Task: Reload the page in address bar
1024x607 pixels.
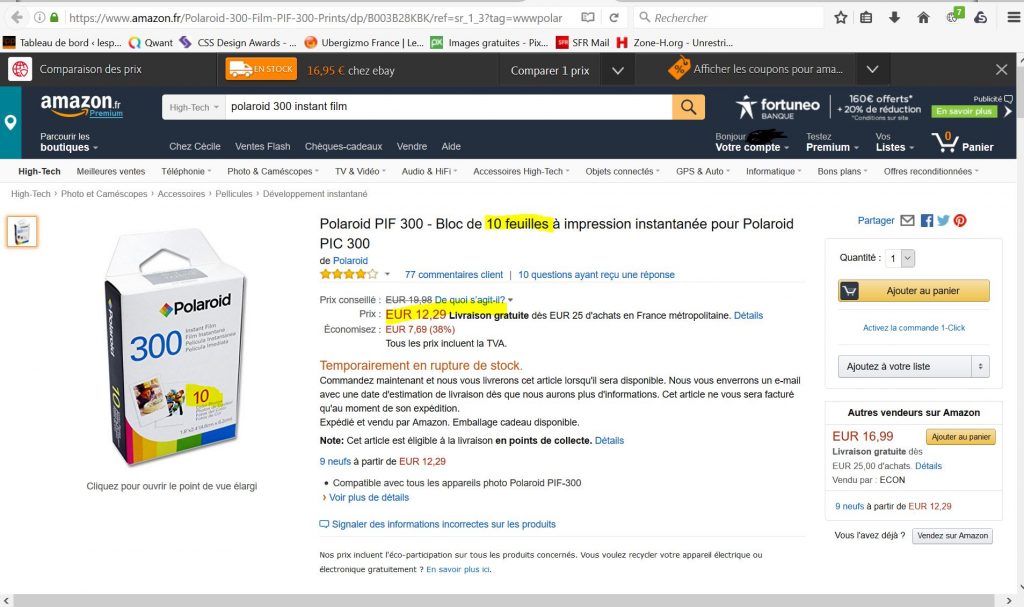Action: coord(614,18)
